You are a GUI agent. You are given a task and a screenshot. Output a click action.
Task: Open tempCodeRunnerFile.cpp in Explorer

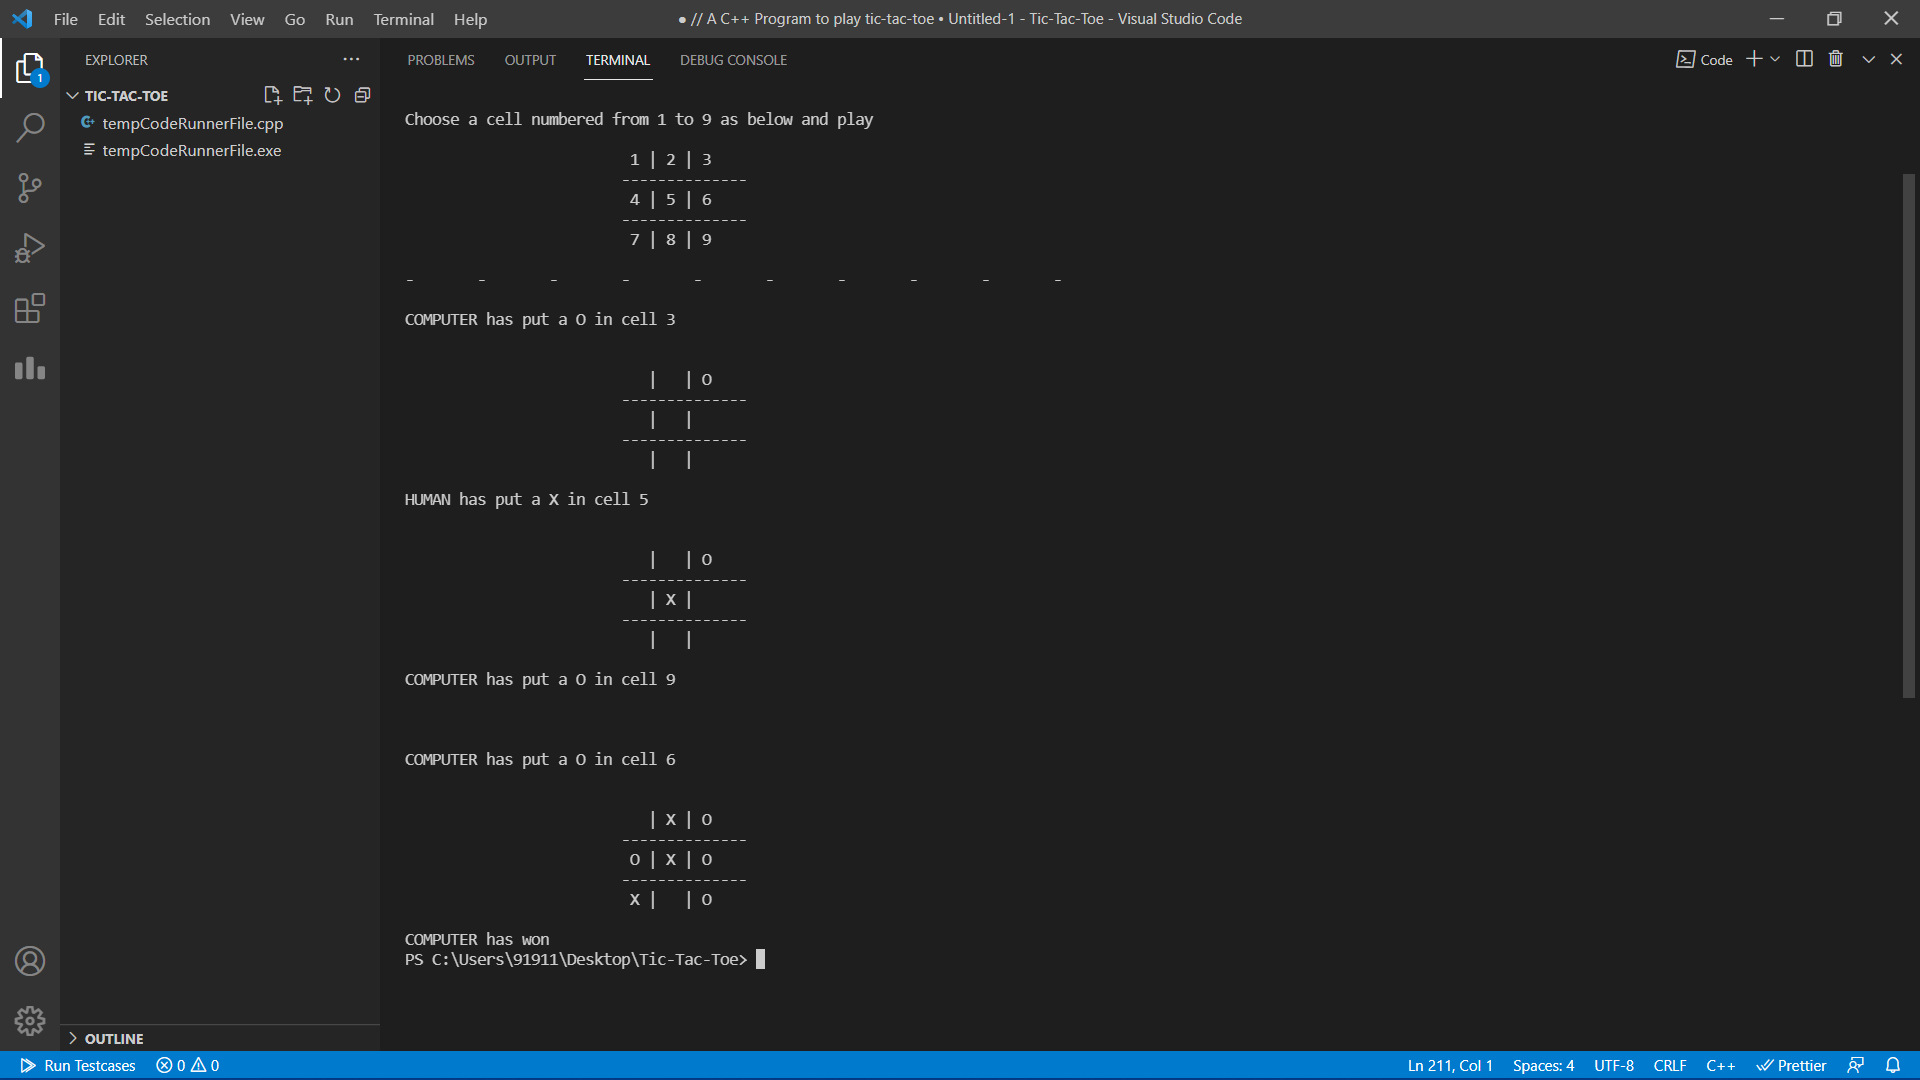point(192,123)
